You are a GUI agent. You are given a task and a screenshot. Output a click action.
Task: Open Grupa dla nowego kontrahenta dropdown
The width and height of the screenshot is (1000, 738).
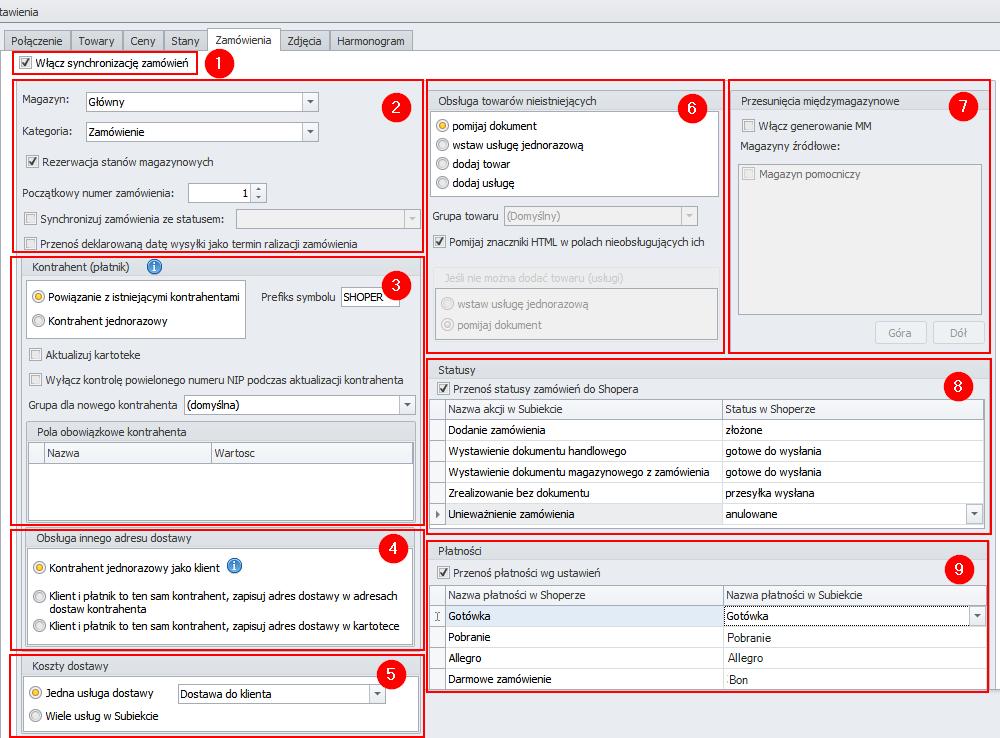[x=408, y=405]
